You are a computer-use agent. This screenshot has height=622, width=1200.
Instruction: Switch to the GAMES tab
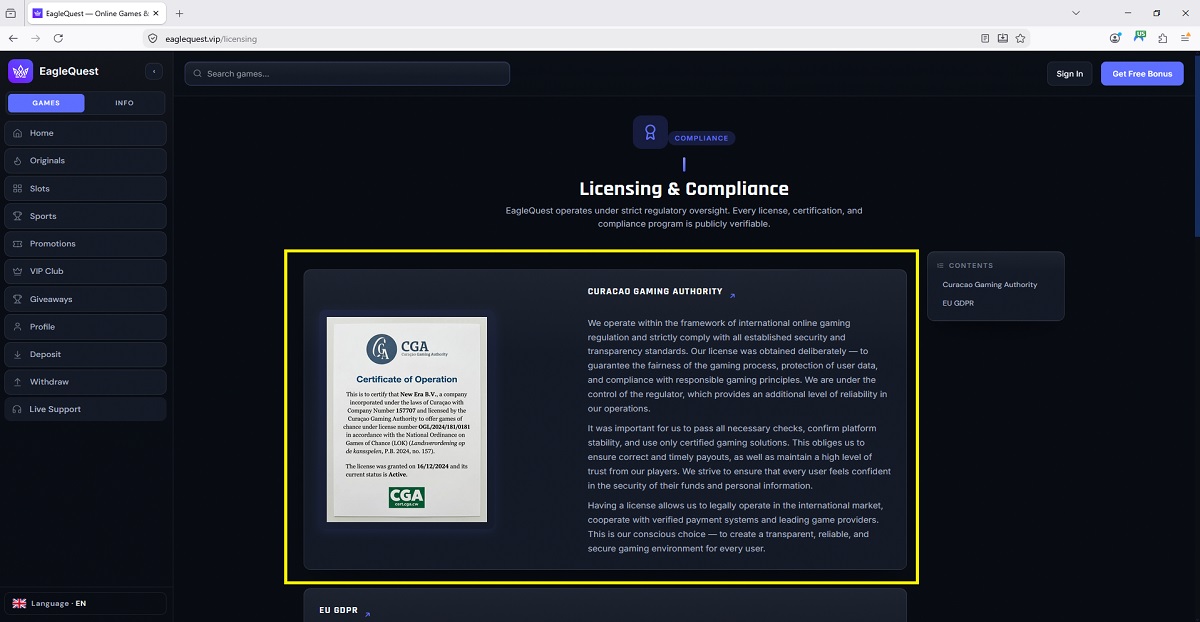pos(46,103)
